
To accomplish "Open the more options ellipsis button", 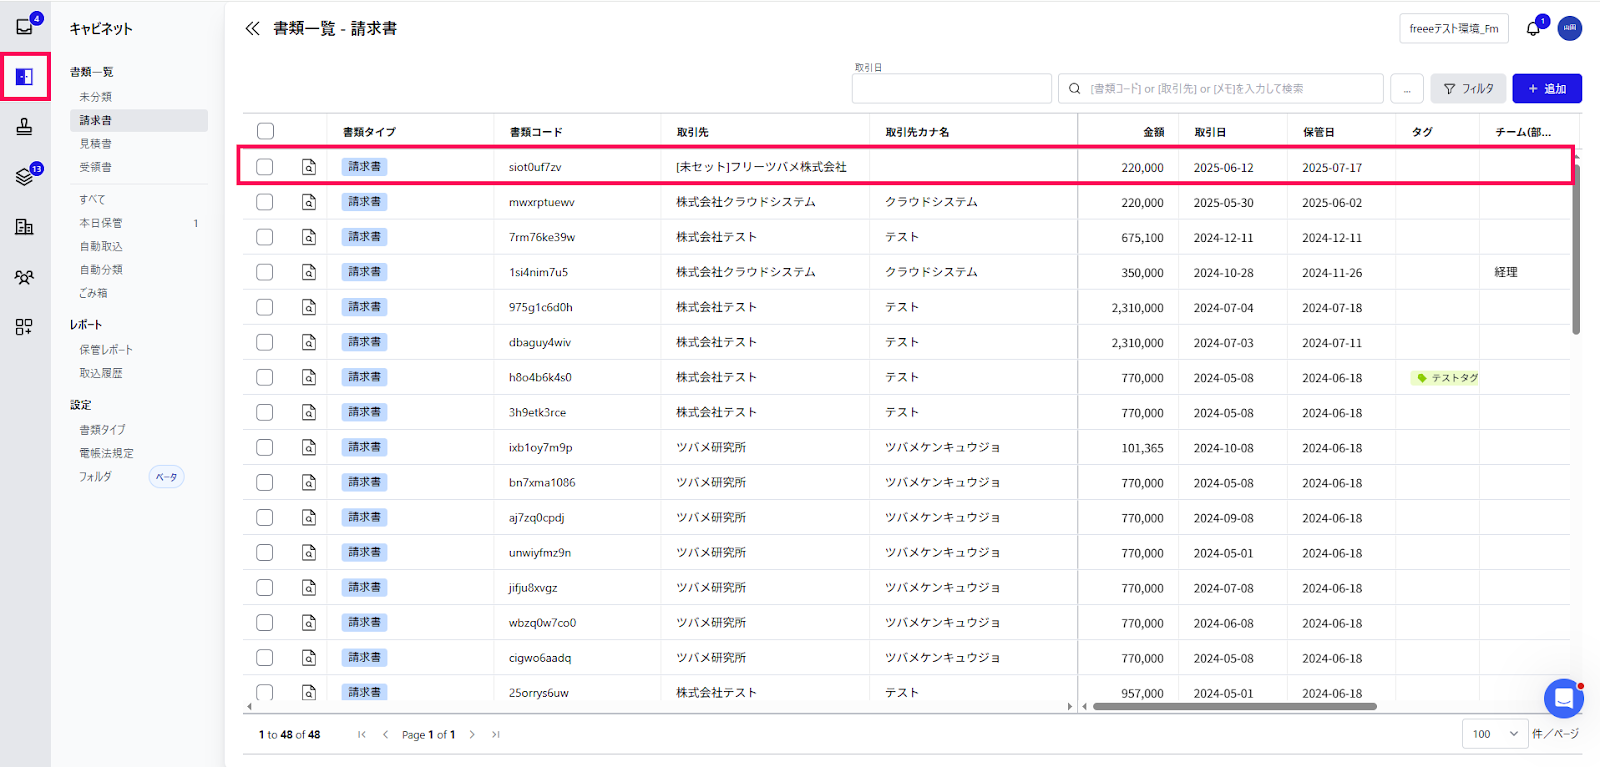I will point(1407,89).
